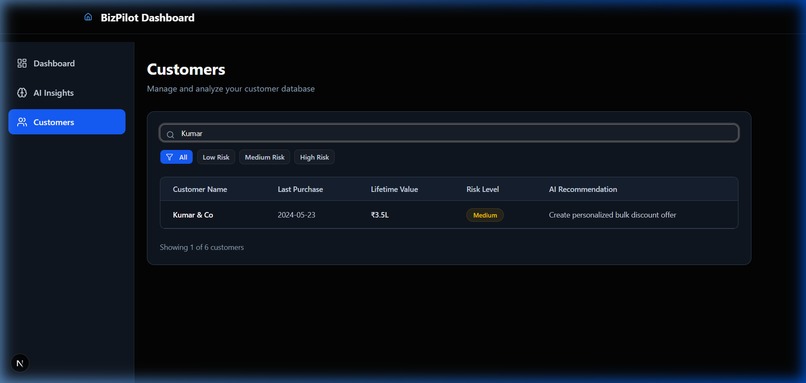
Task: Click the Medium risk badge
Action: [485, 215]
